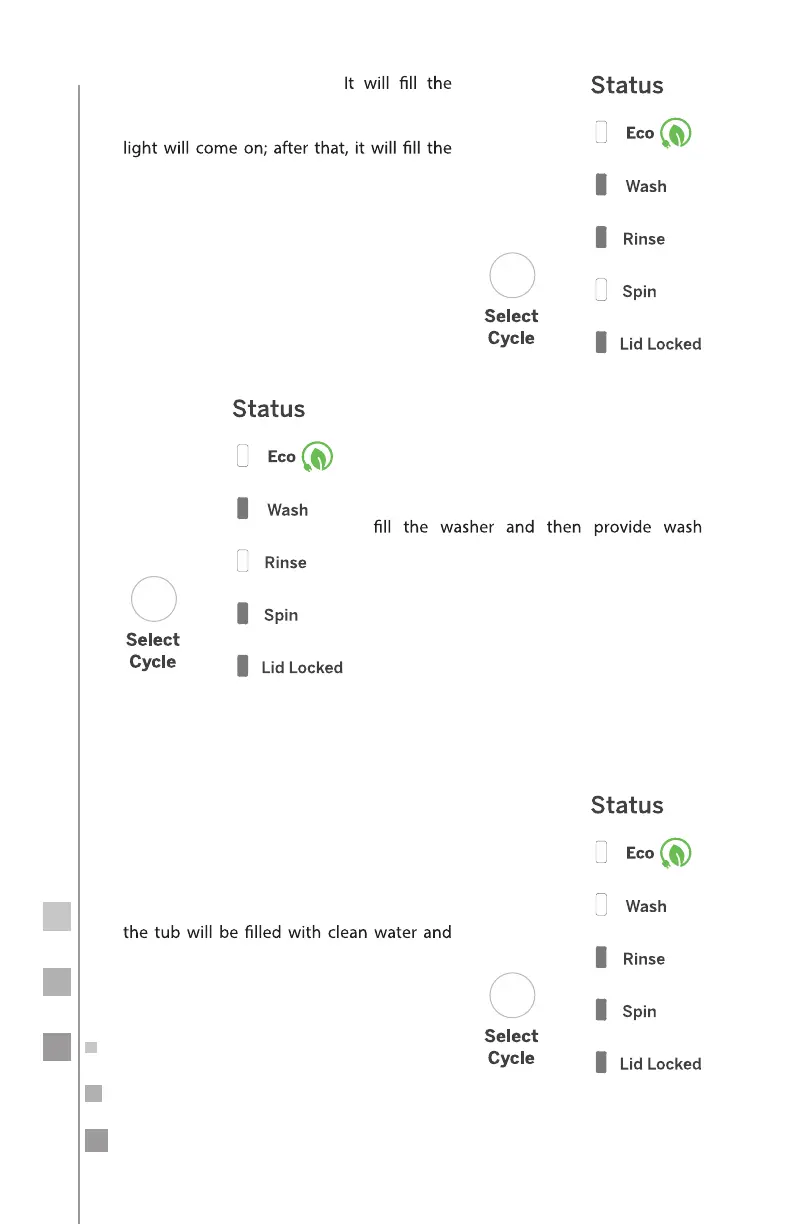Click Lid Locked indicator light in bottom panel

tap(601, 1062)
